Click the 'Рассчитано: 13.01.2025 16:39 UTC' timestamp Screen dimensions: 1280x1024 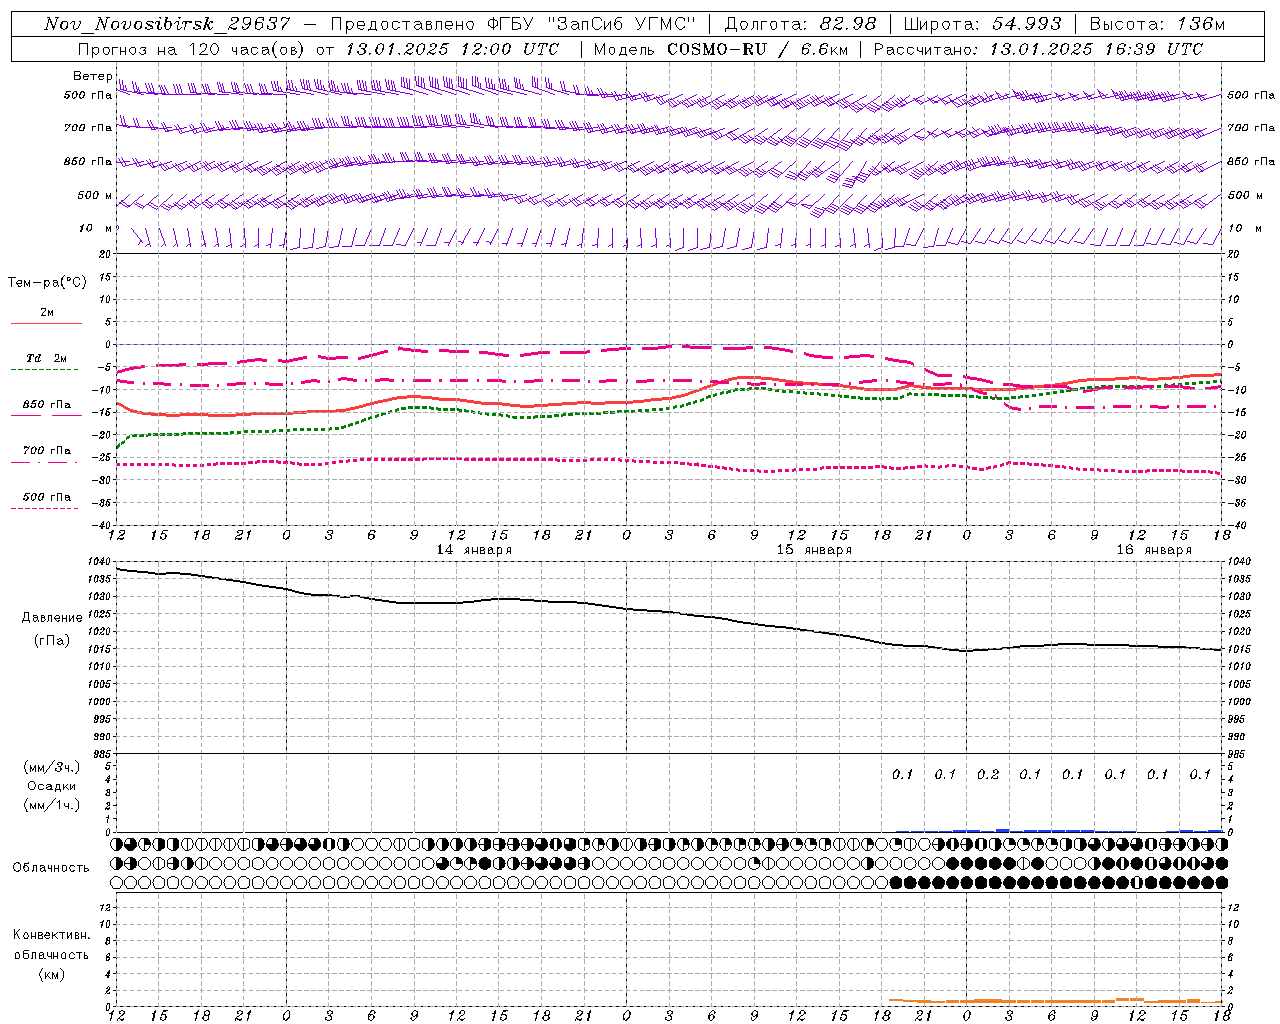(x=1038, y=49)
